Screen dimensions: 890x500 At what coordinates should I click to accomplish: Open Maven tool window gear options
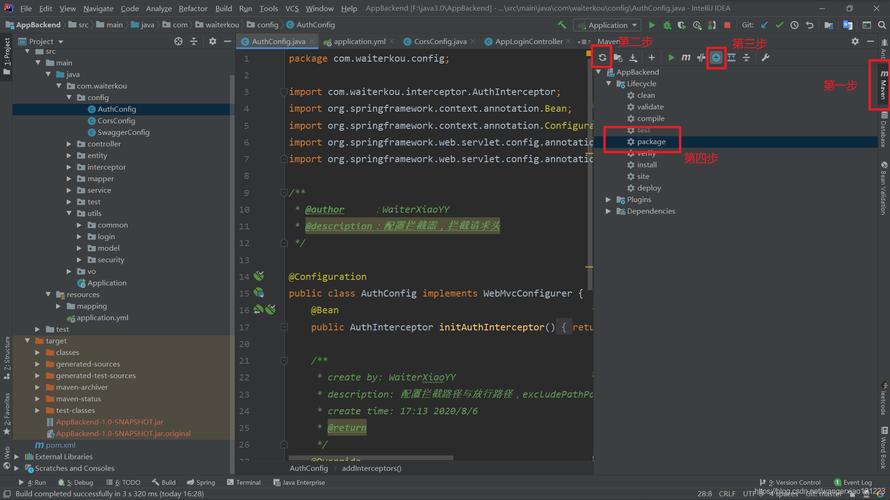click(x=855, y=41)
